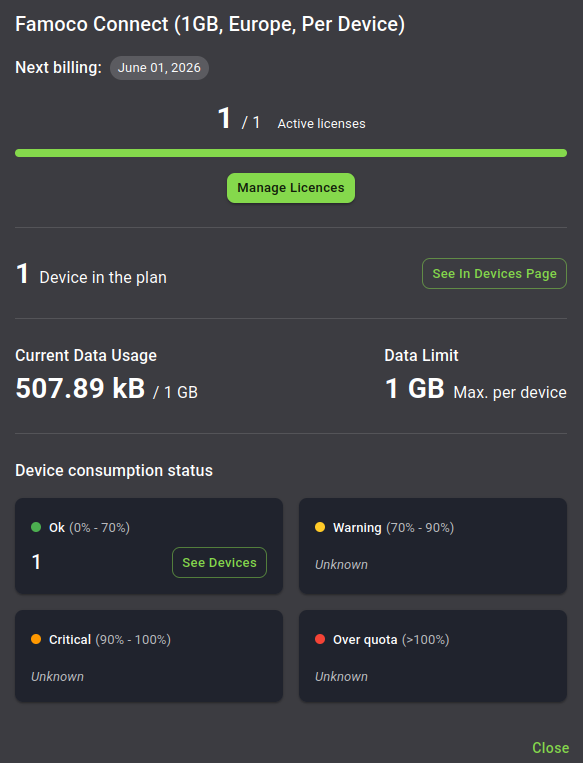The image size is (583, 763).
Task: Click the Manage Licences button
Action: click(x=291, y=188)
